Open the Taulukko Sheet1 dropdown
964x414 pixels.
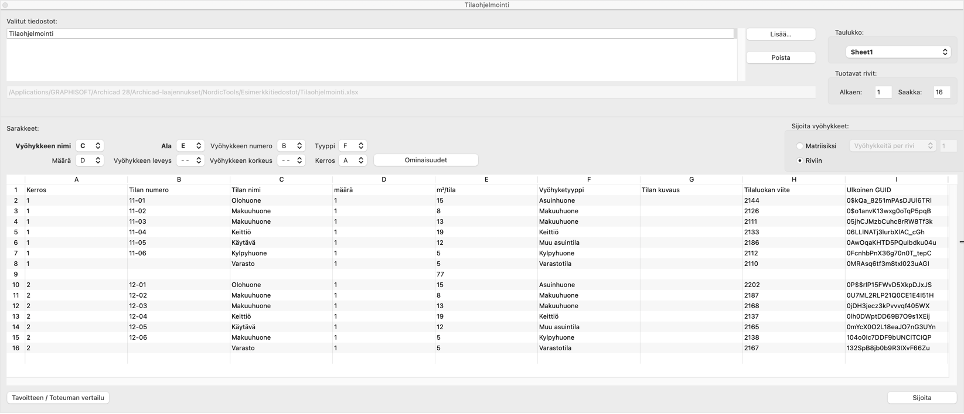[x=895, y=51]
